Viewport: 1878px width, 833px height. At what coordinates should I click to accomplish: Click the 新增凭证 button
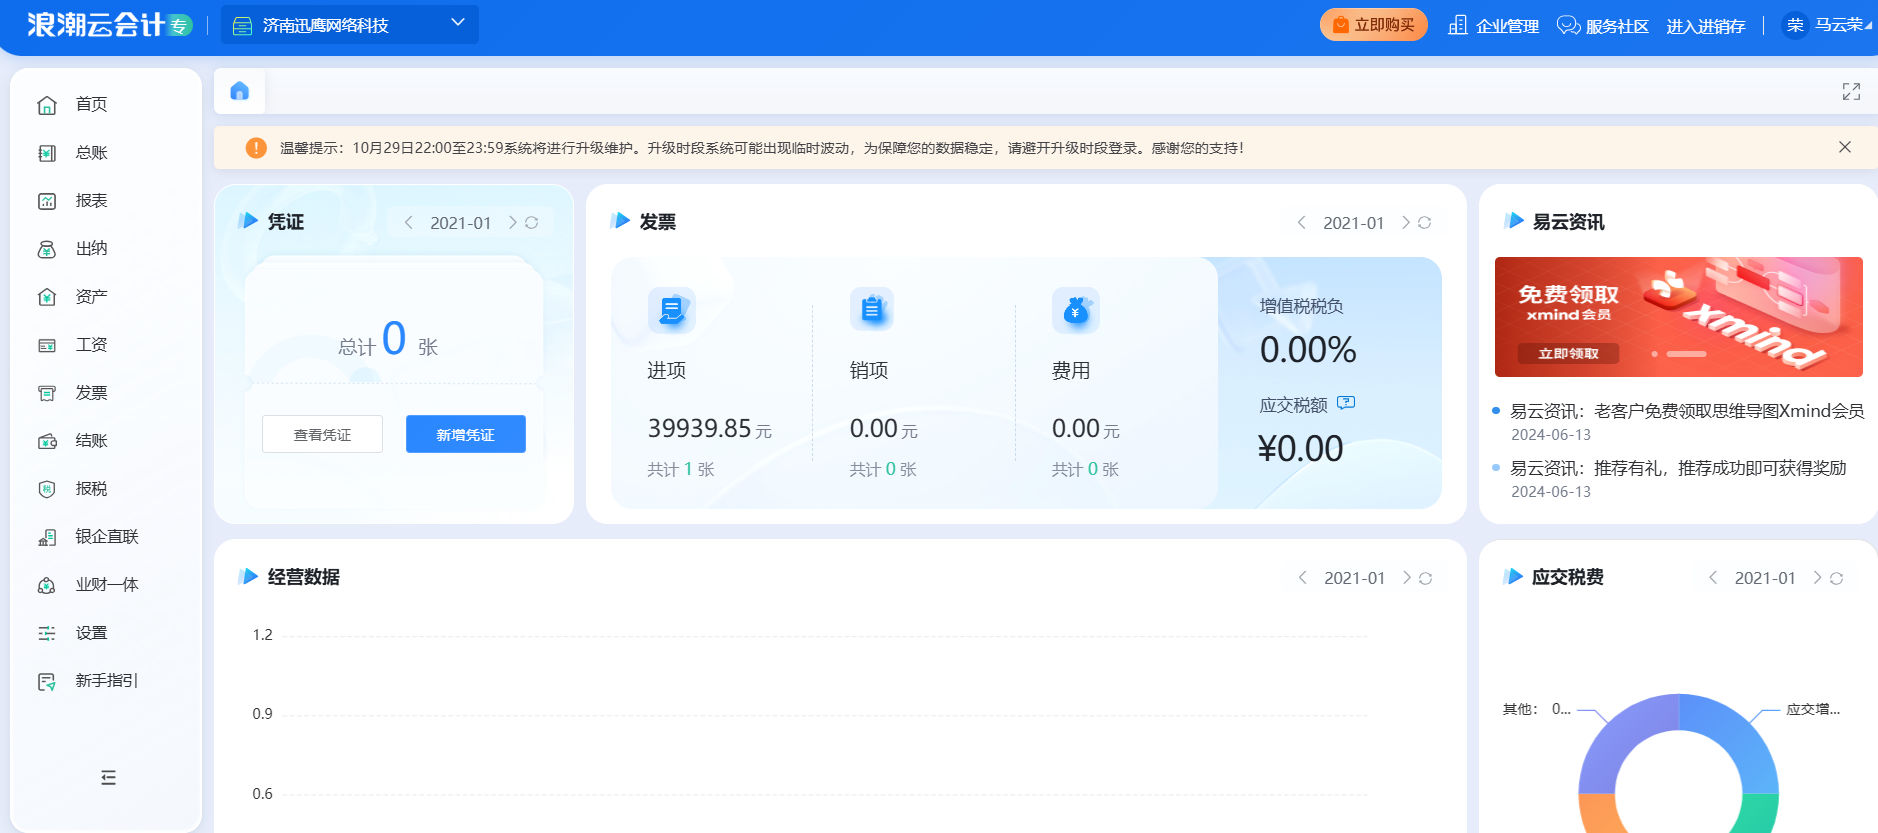pos(465,434)
